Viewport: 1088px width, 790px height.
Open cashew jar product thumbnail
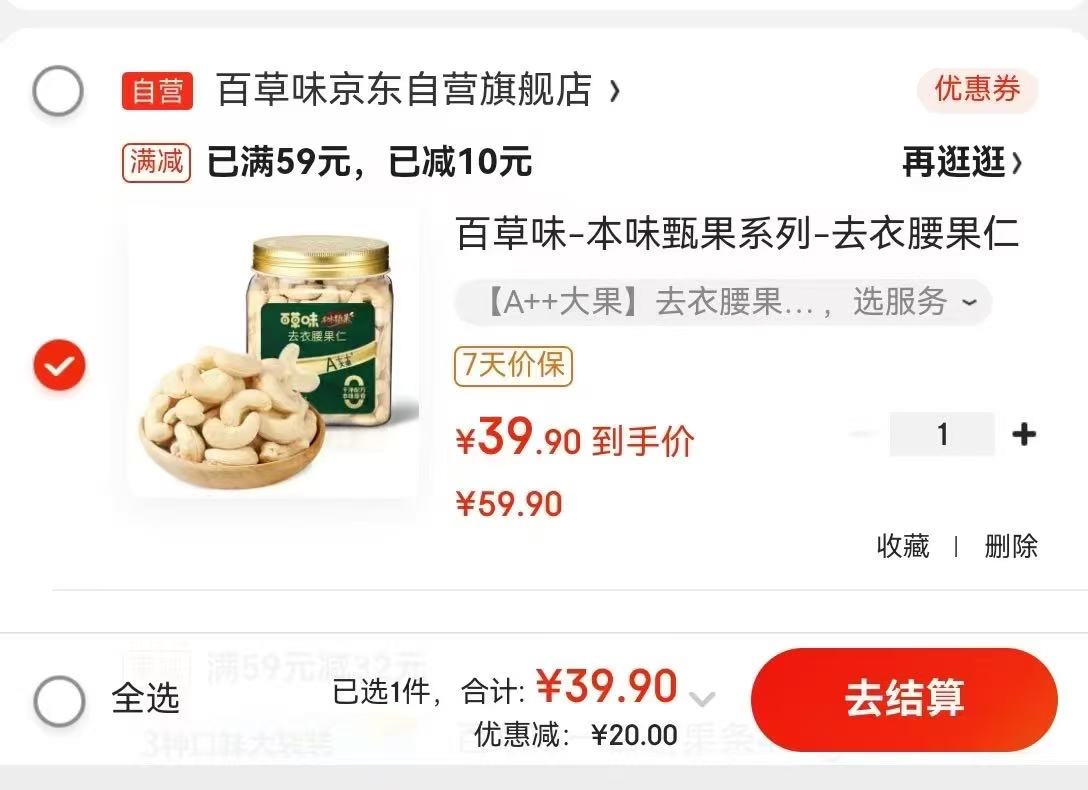273,354
